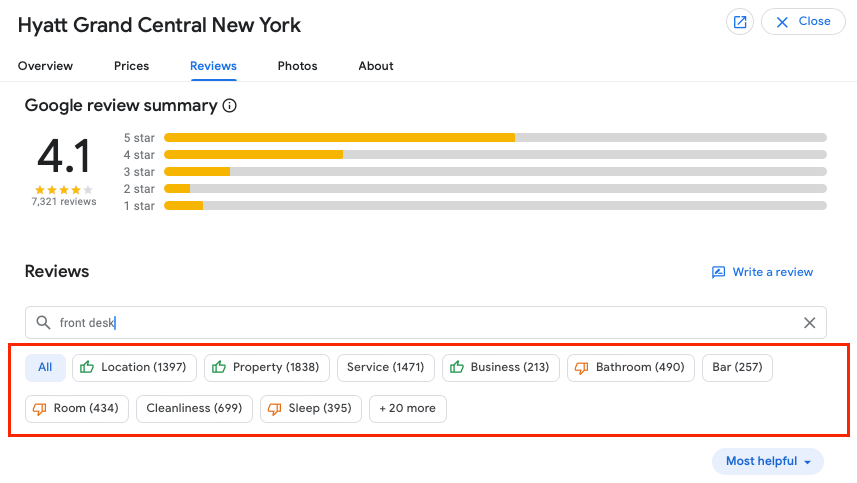Filter reviews by Cleanliness (699)

coord(195,409)
